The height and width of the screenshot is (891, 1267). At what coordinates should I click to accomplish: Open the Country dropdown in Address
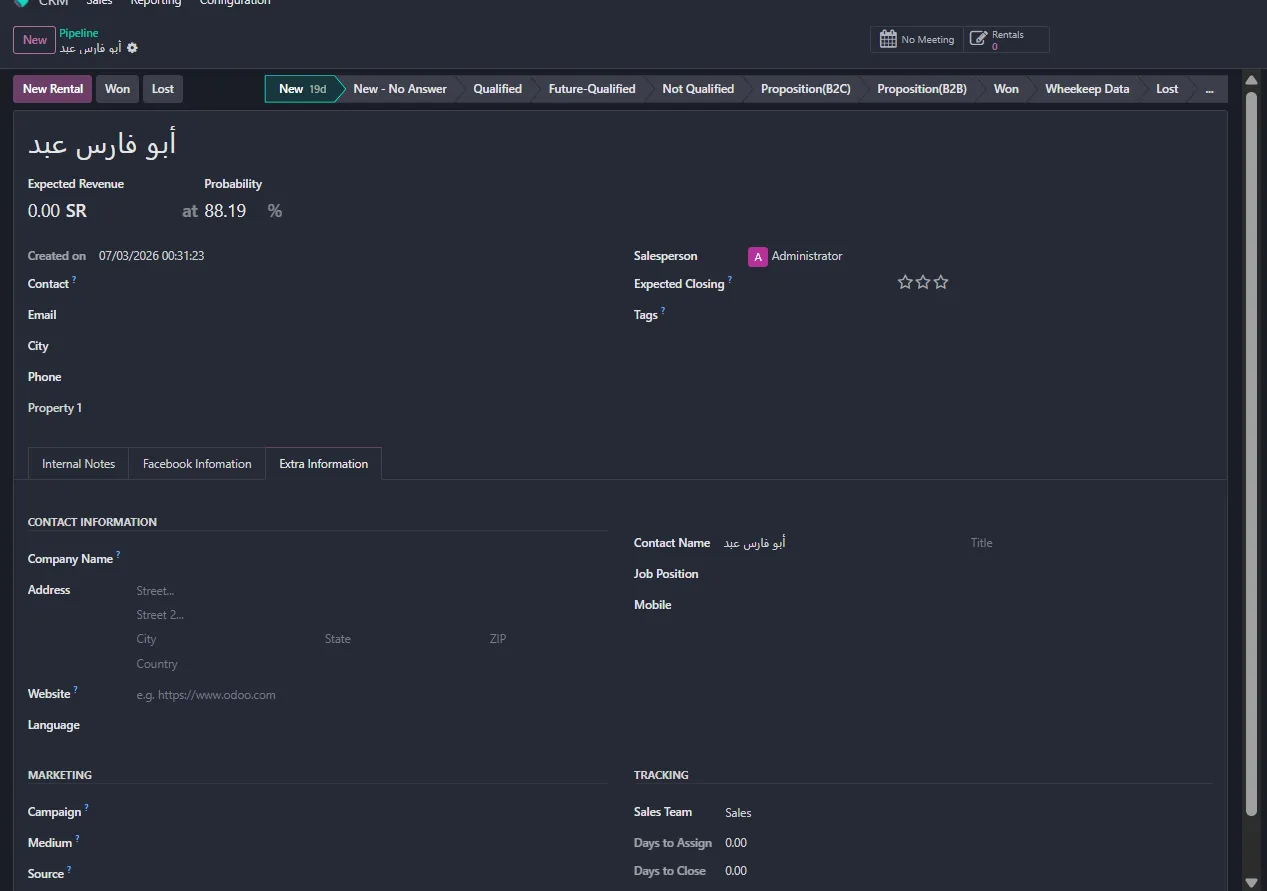[371, 664]
